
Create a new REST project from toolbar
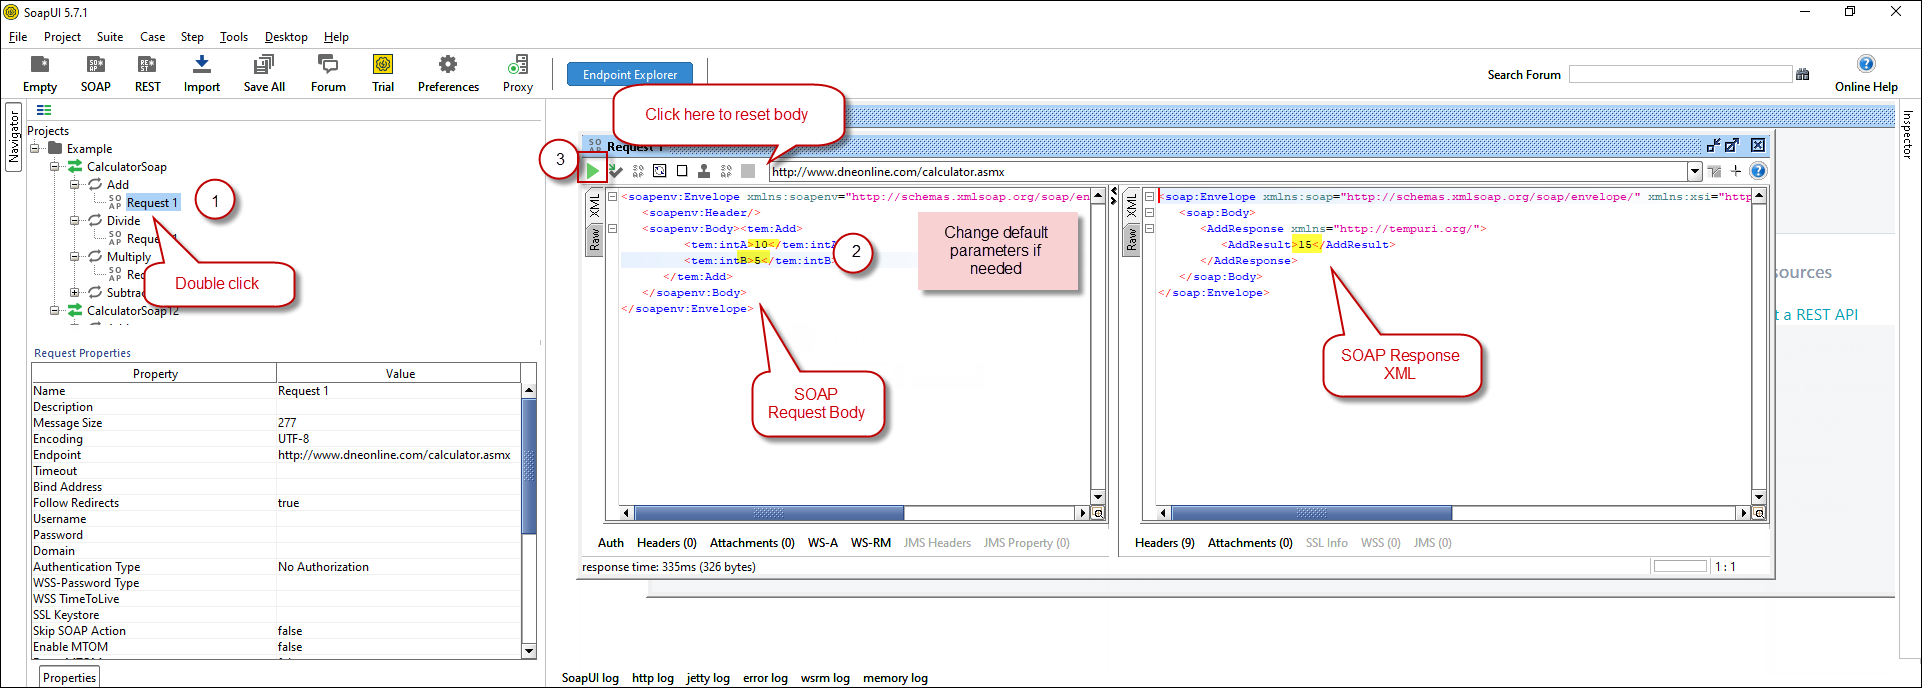pyautogui.click(x=147, y=65)
